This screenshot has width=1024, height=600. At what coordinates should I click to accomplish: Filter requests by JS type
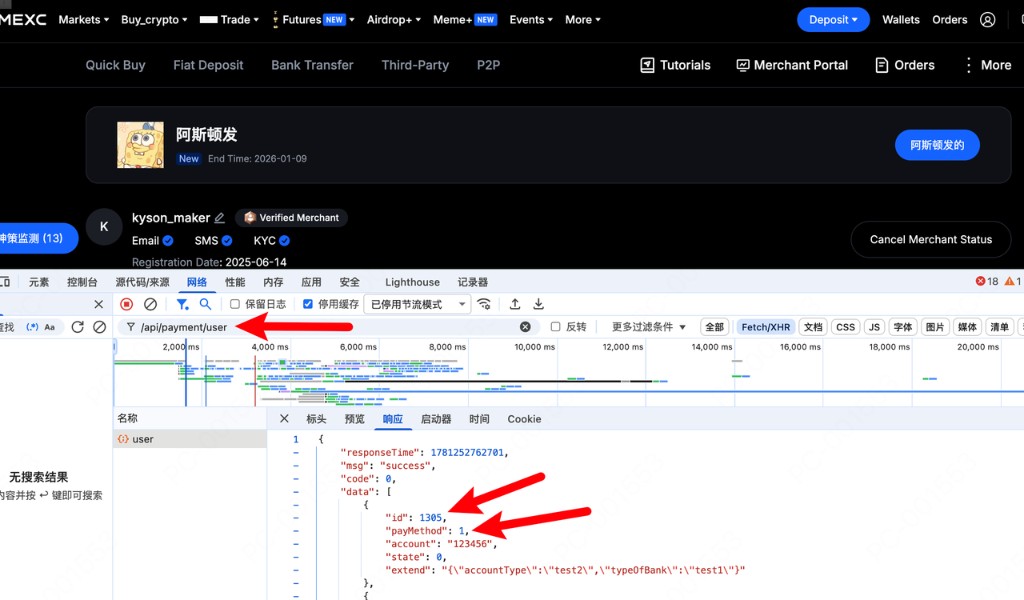[x=874, y=327]
